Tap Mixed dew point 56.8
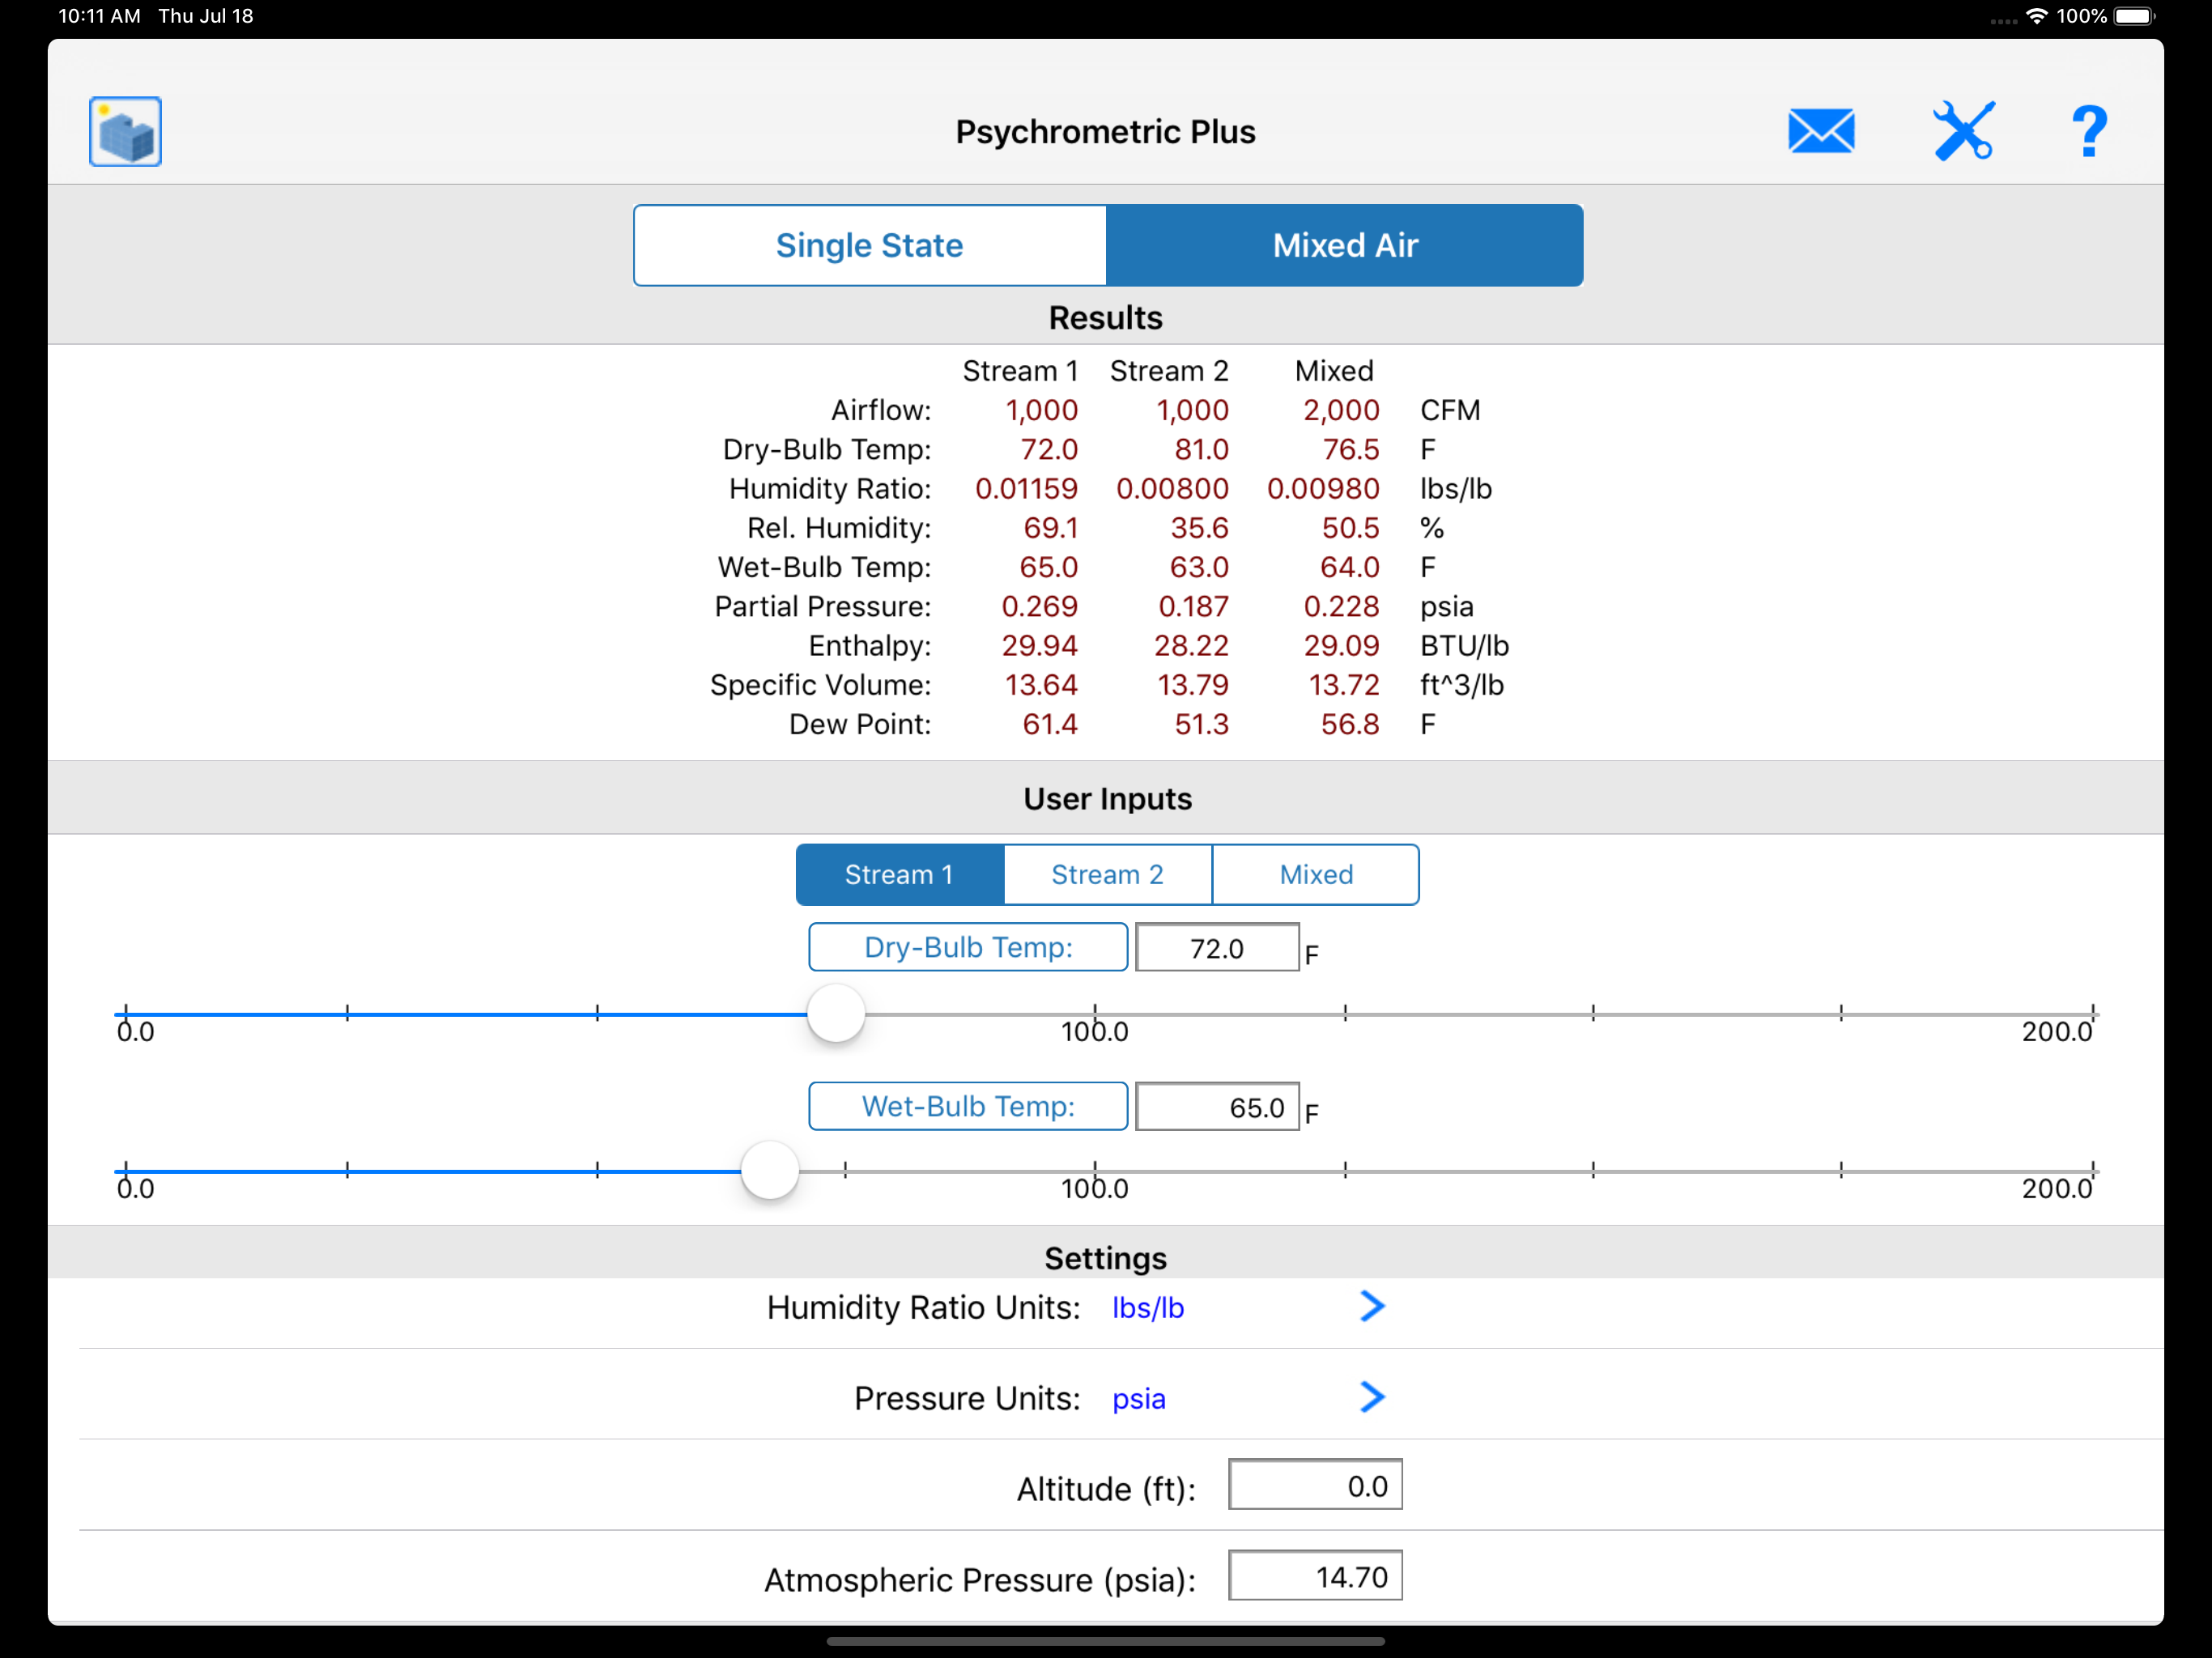Viewport: 2212px width, 1658px height. [1350, 724]
